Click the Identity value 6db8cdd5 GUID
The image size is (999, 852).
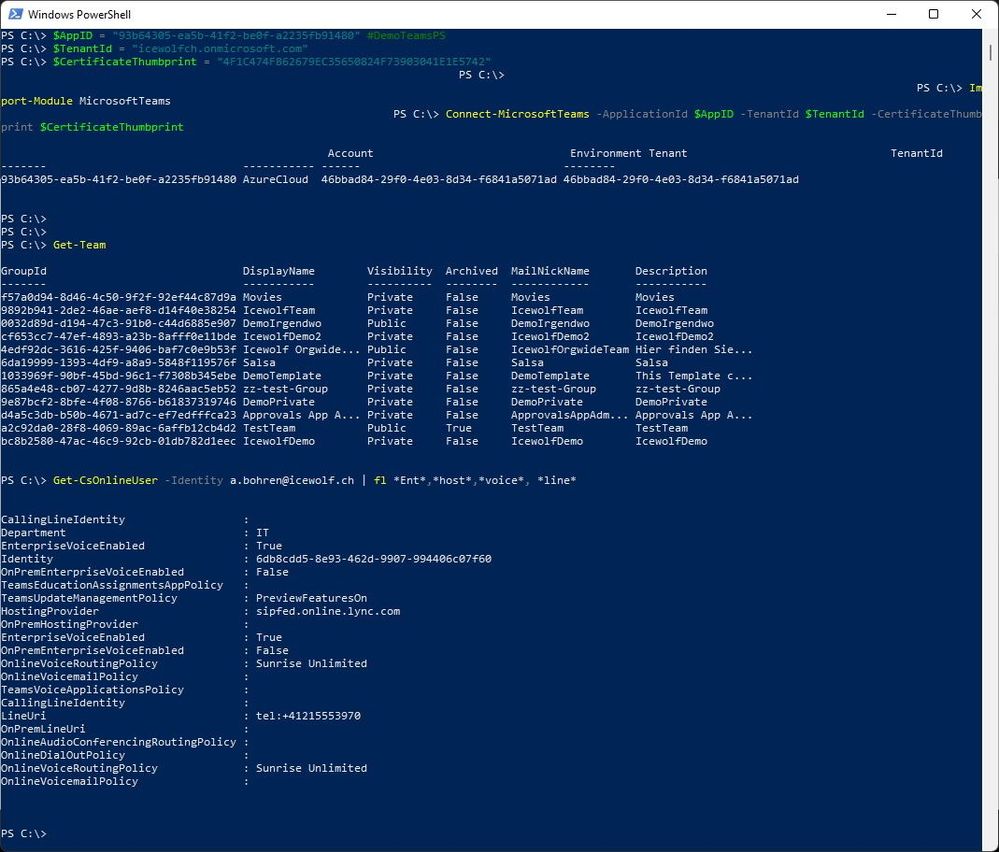(373, 559)
